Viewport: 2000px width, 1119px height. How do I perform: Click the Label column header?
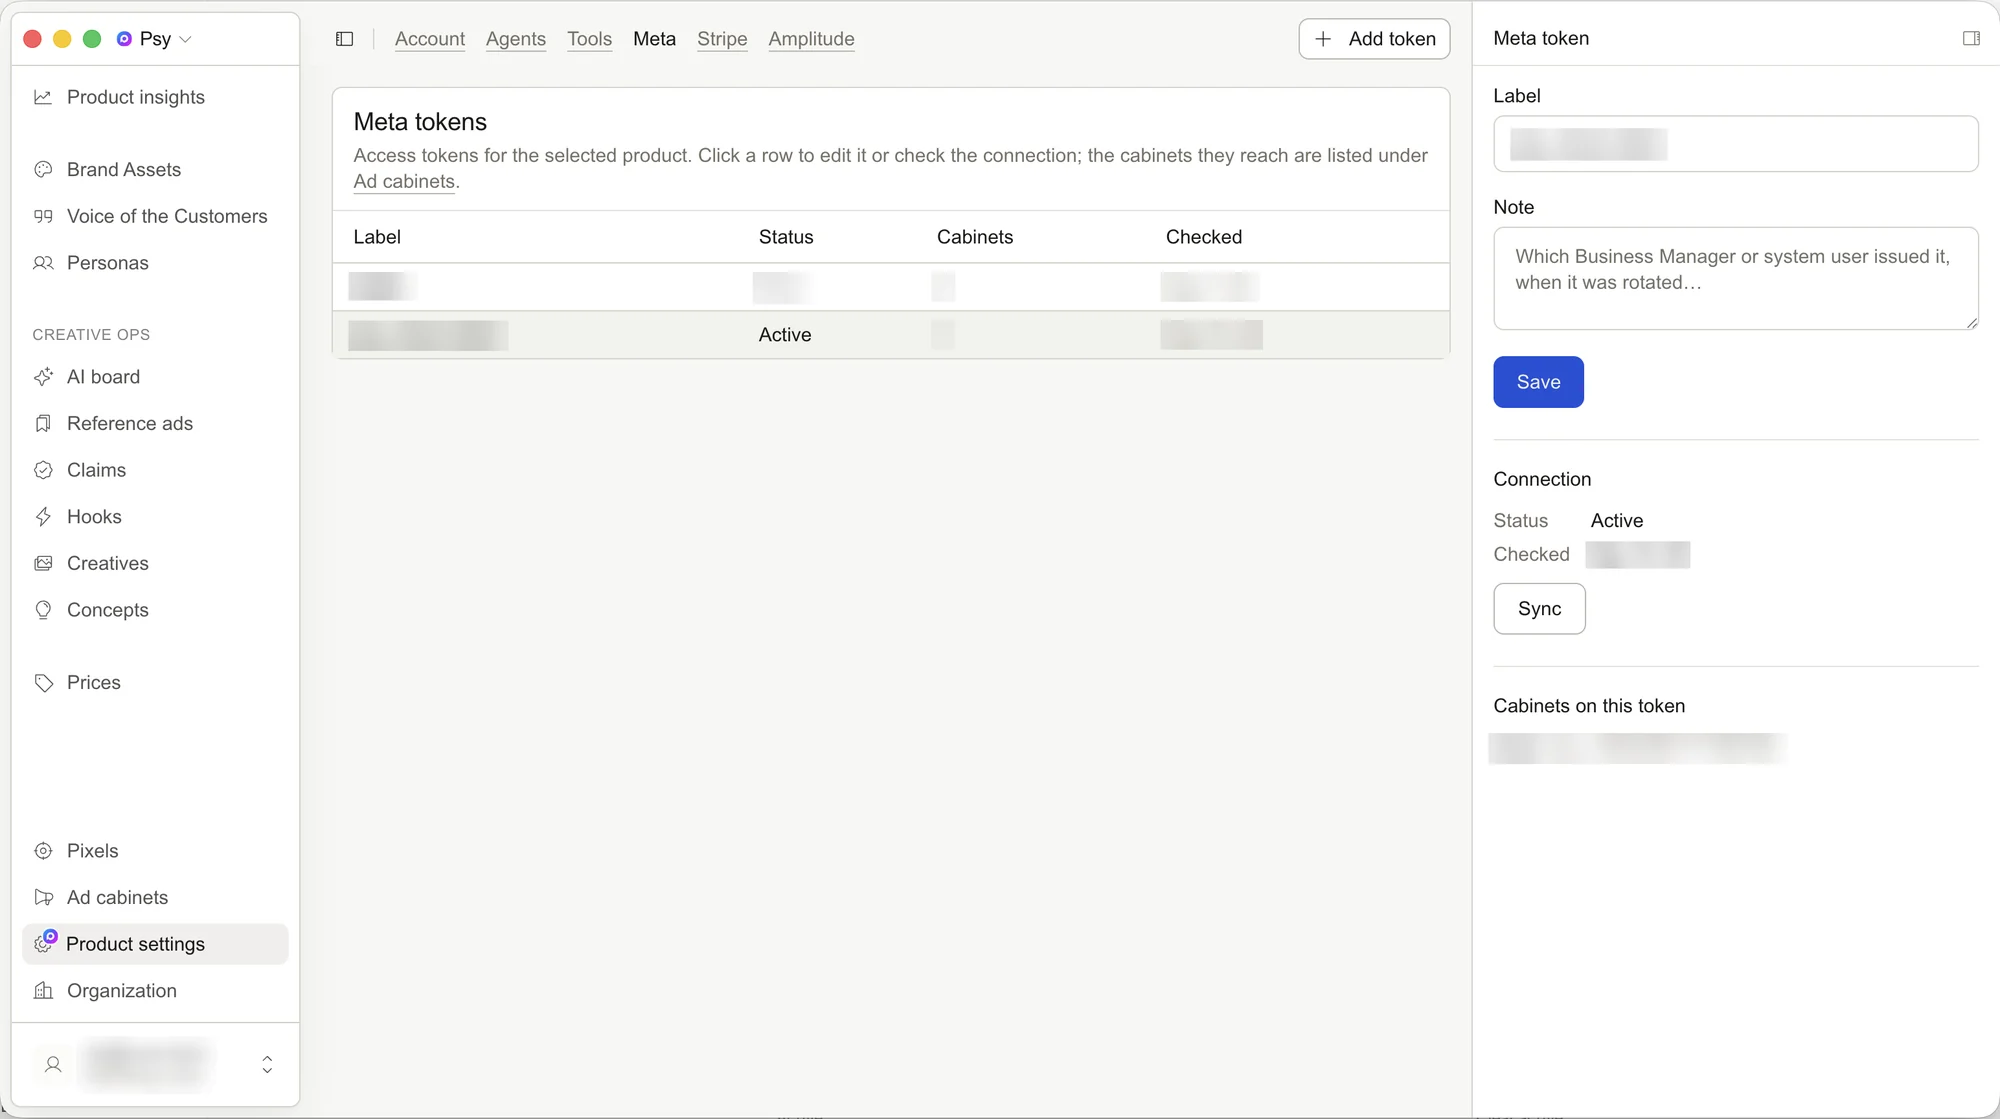point(377,237)
